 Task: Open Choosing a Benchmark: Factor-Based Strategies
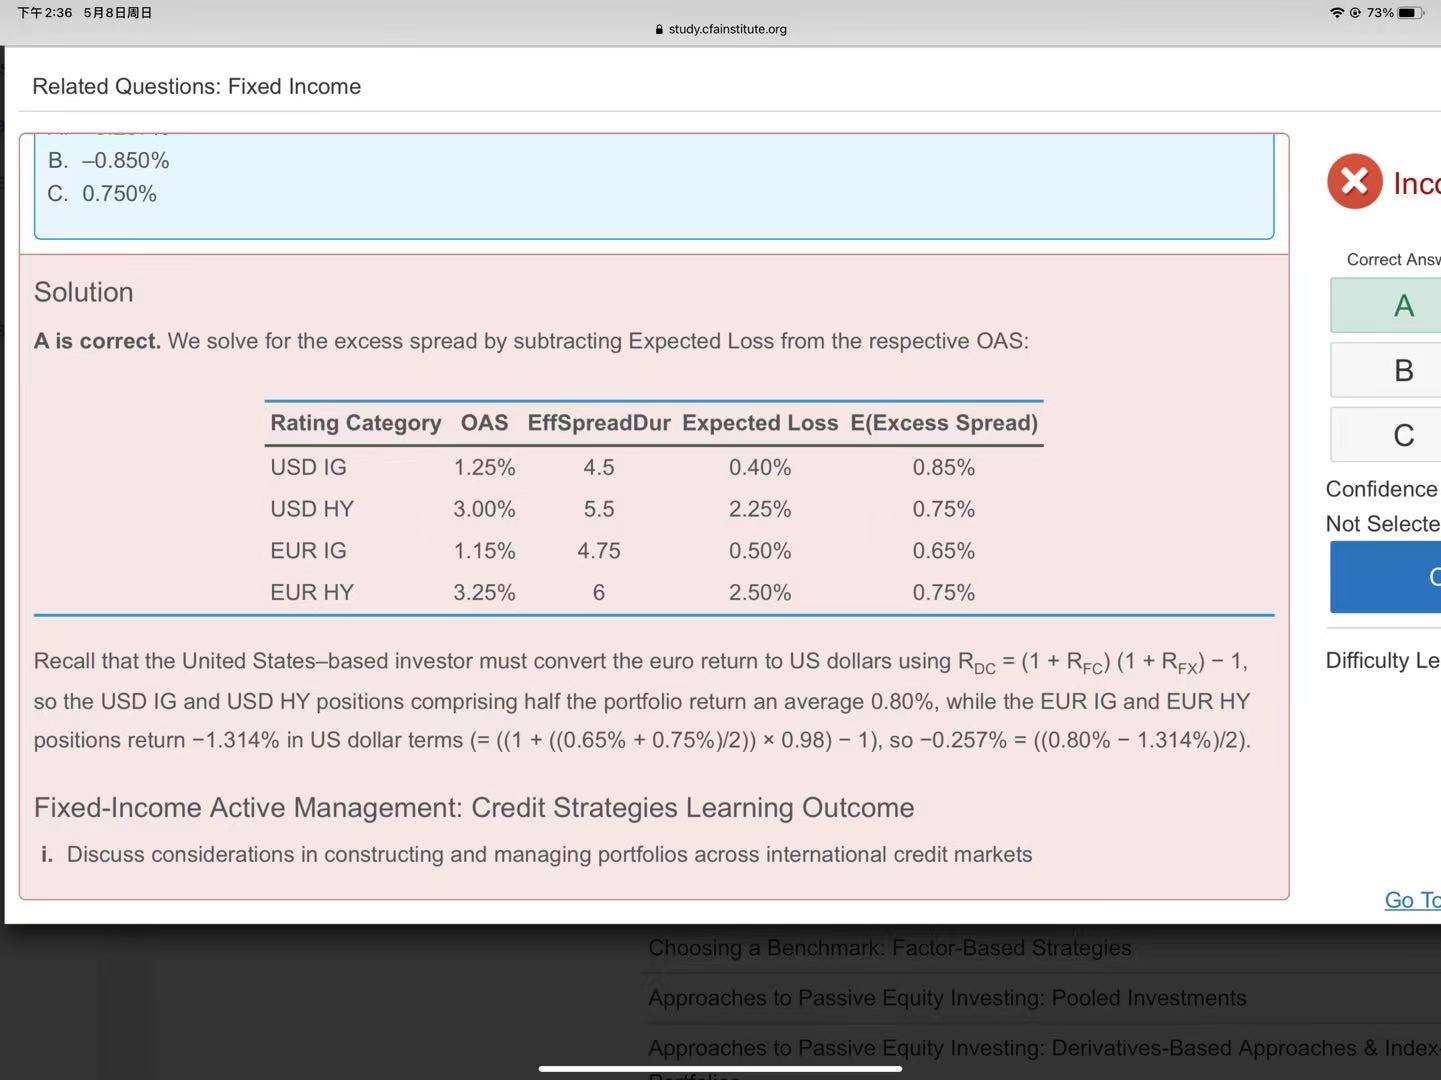coord(889,948)
